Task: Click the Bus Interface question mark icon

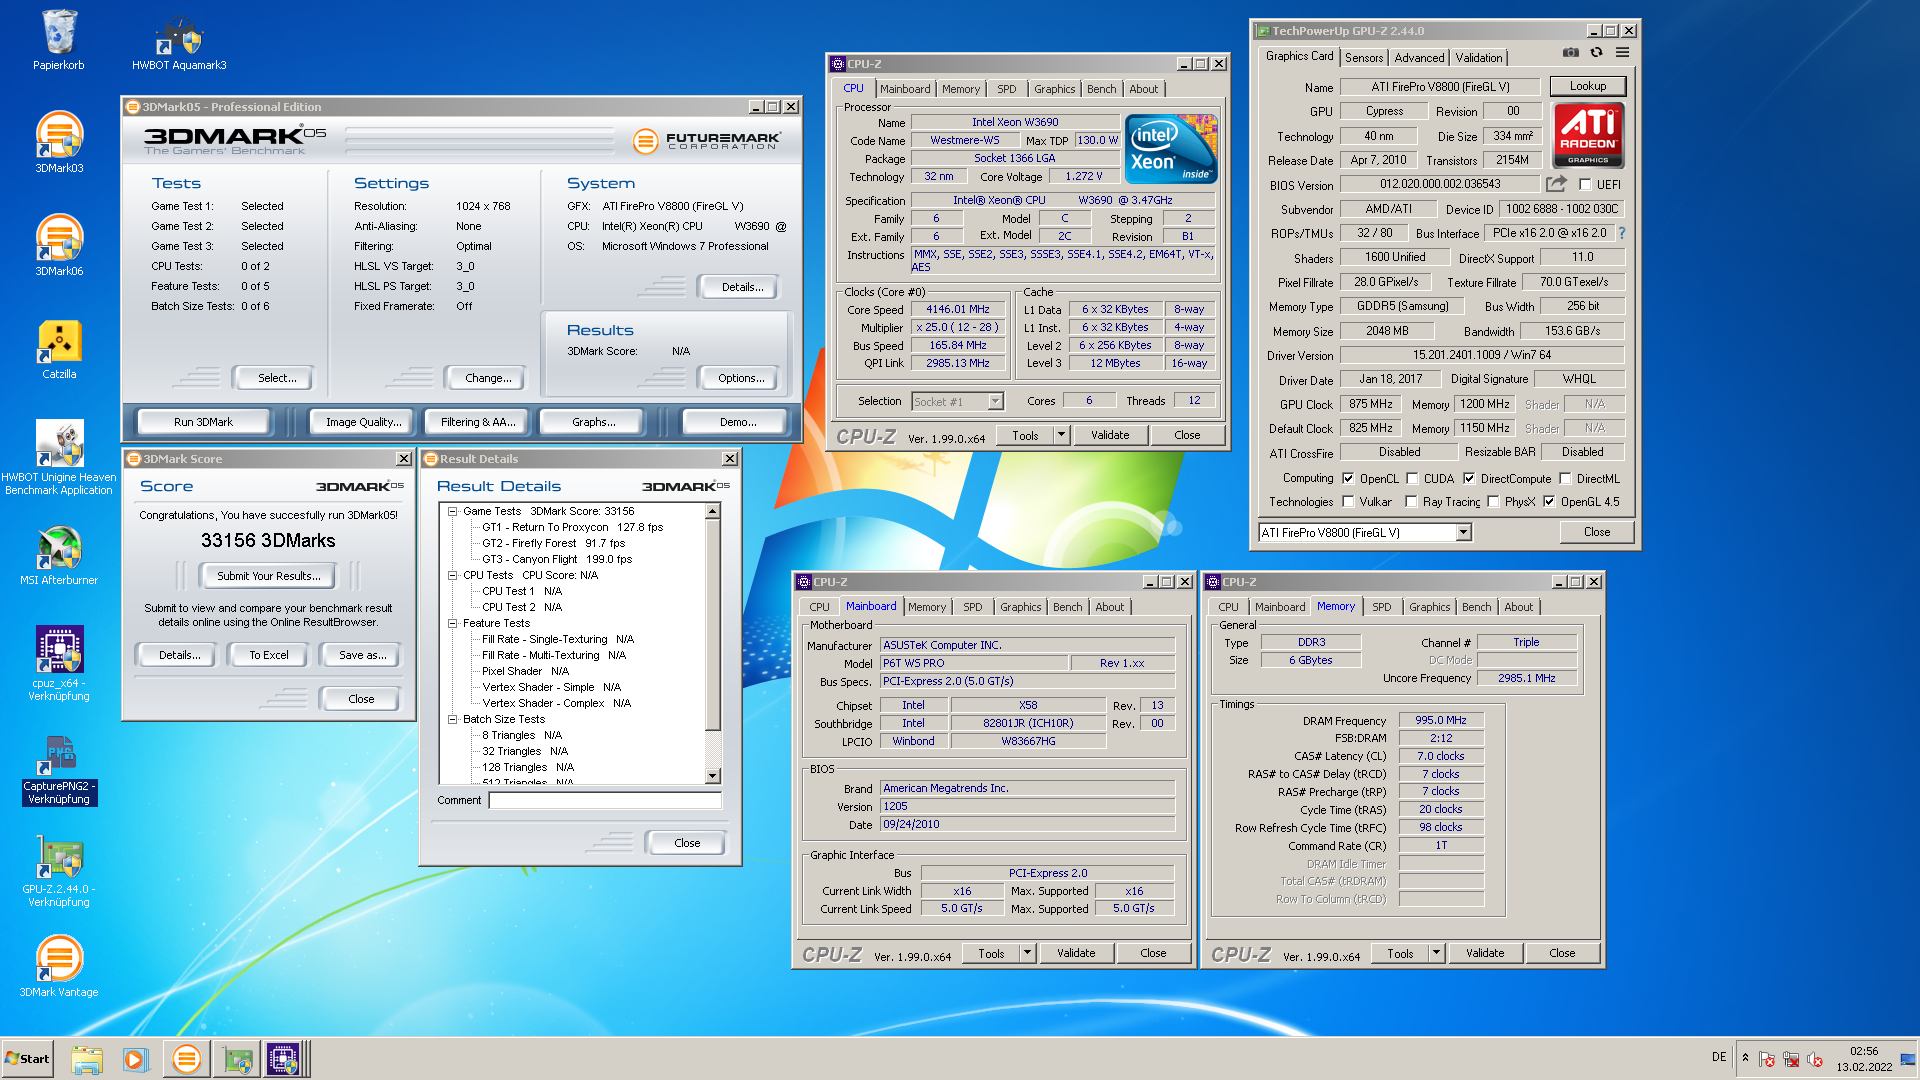Action: 1622,233
